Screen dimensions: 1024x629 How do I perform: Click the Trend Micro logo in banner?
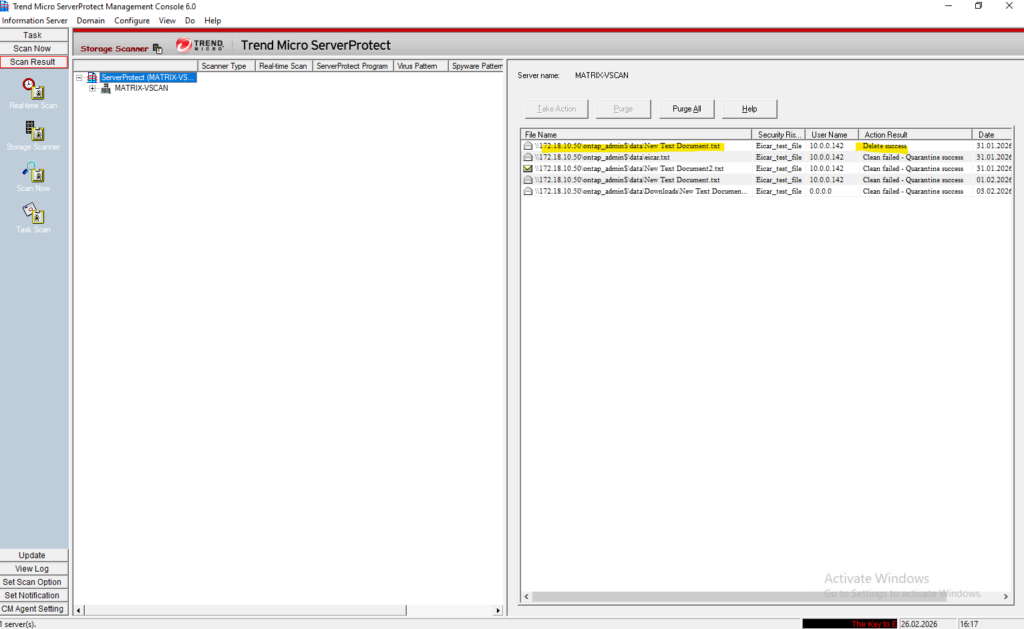click(x=200, y=45)
